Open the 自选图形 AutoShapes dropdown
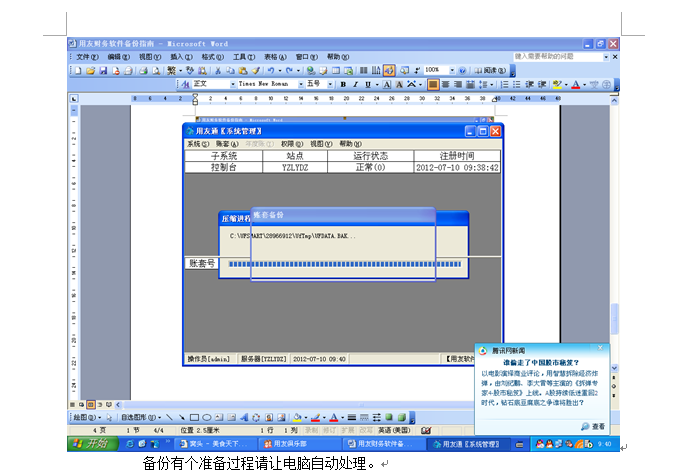The height and width of the screenshot is (471, 699). (x=141, y=418)
